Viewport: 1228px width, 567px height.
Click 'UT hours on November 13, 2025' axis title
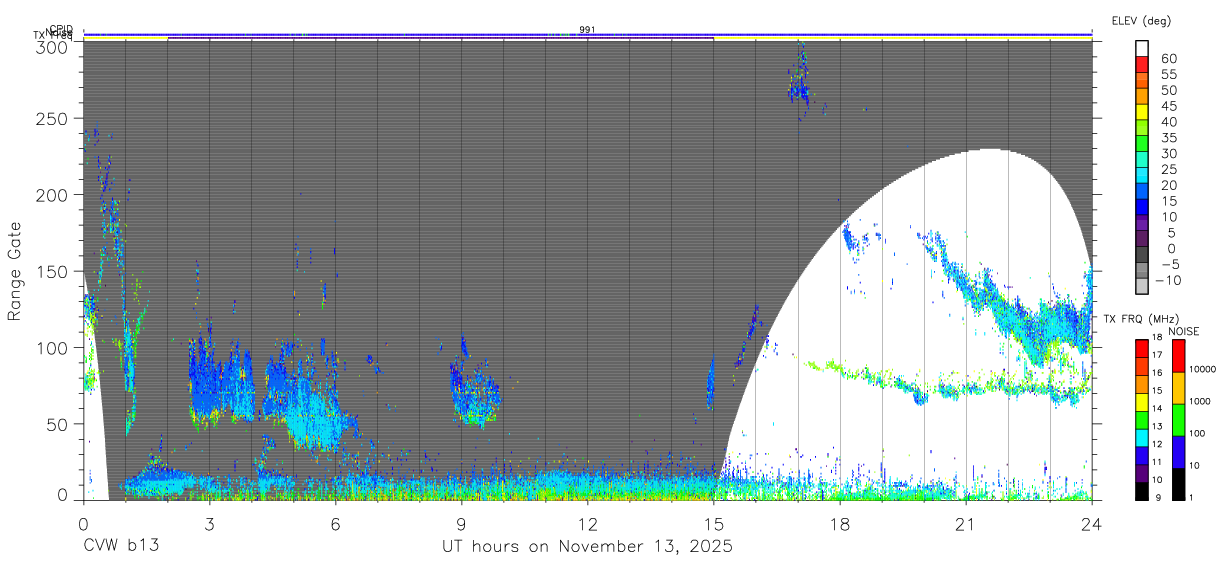click(588, 547)
